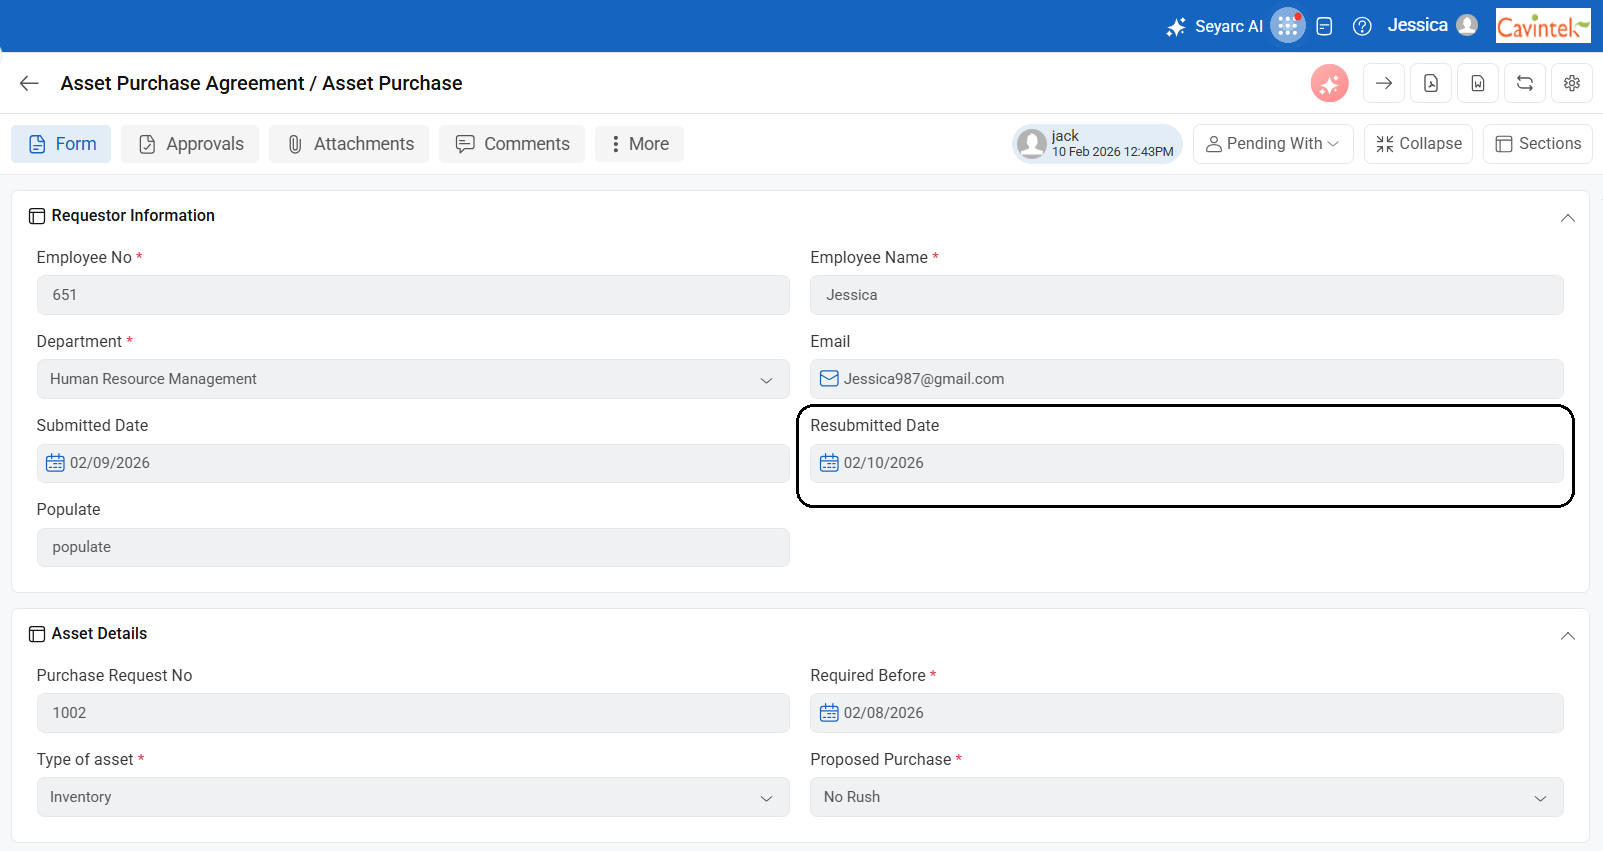Collapse the Requestor Information section

tap(1567, 217)
